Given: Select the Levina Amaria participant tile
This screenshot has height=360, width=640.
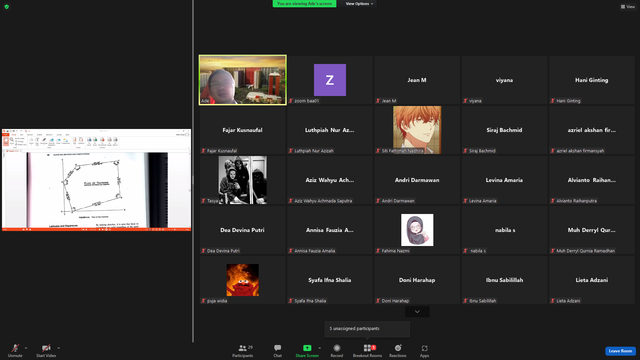Looking at the screenshot, I should pyautogui.click(x=504, y=180).
